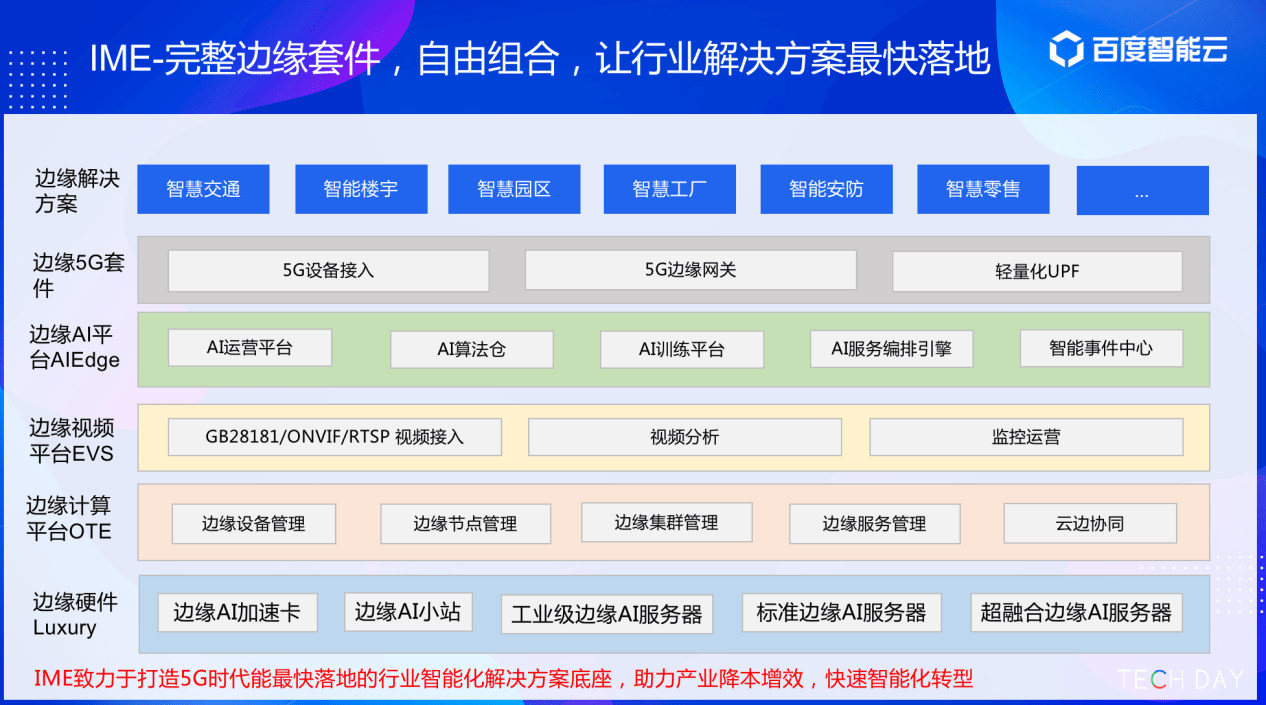Select the 视频分析 box
The width and height of the screenshot is (1266, 705).
point(685,437)
